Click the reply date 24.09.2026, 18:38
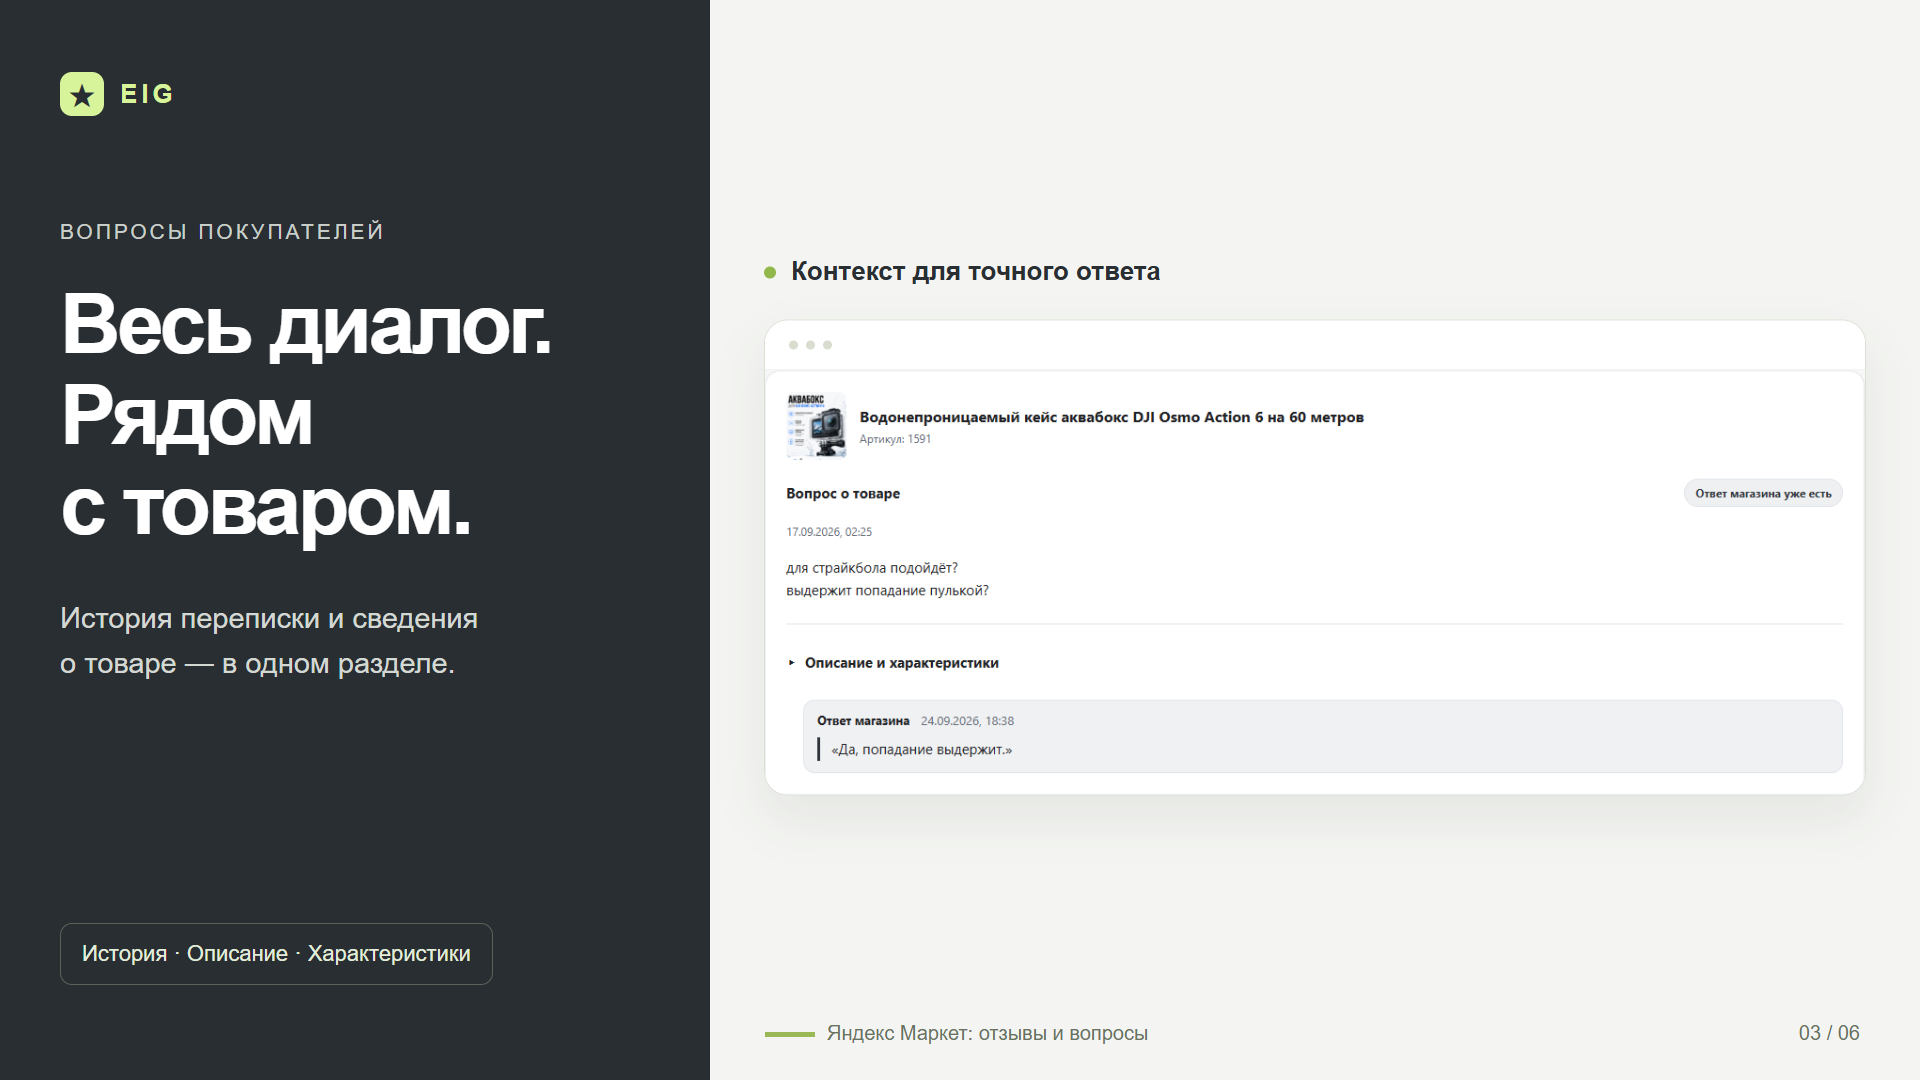The width and height of the screenshot is (1920, 1080). [x=967, y=721]
